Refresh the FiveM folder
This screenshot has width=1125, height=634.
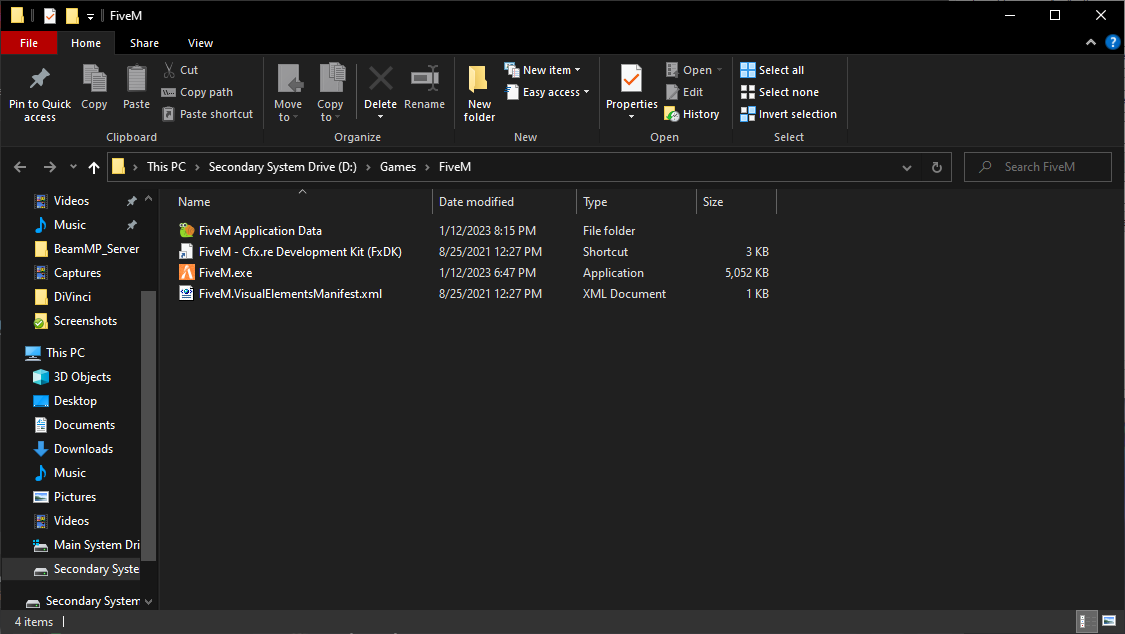[x=936, y=167]
